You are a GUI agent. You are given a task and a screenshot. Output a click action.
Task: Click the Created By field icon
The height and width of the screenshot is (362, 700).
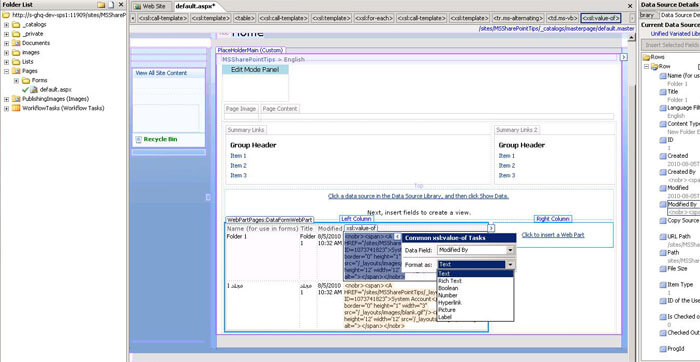pos(663,172)
